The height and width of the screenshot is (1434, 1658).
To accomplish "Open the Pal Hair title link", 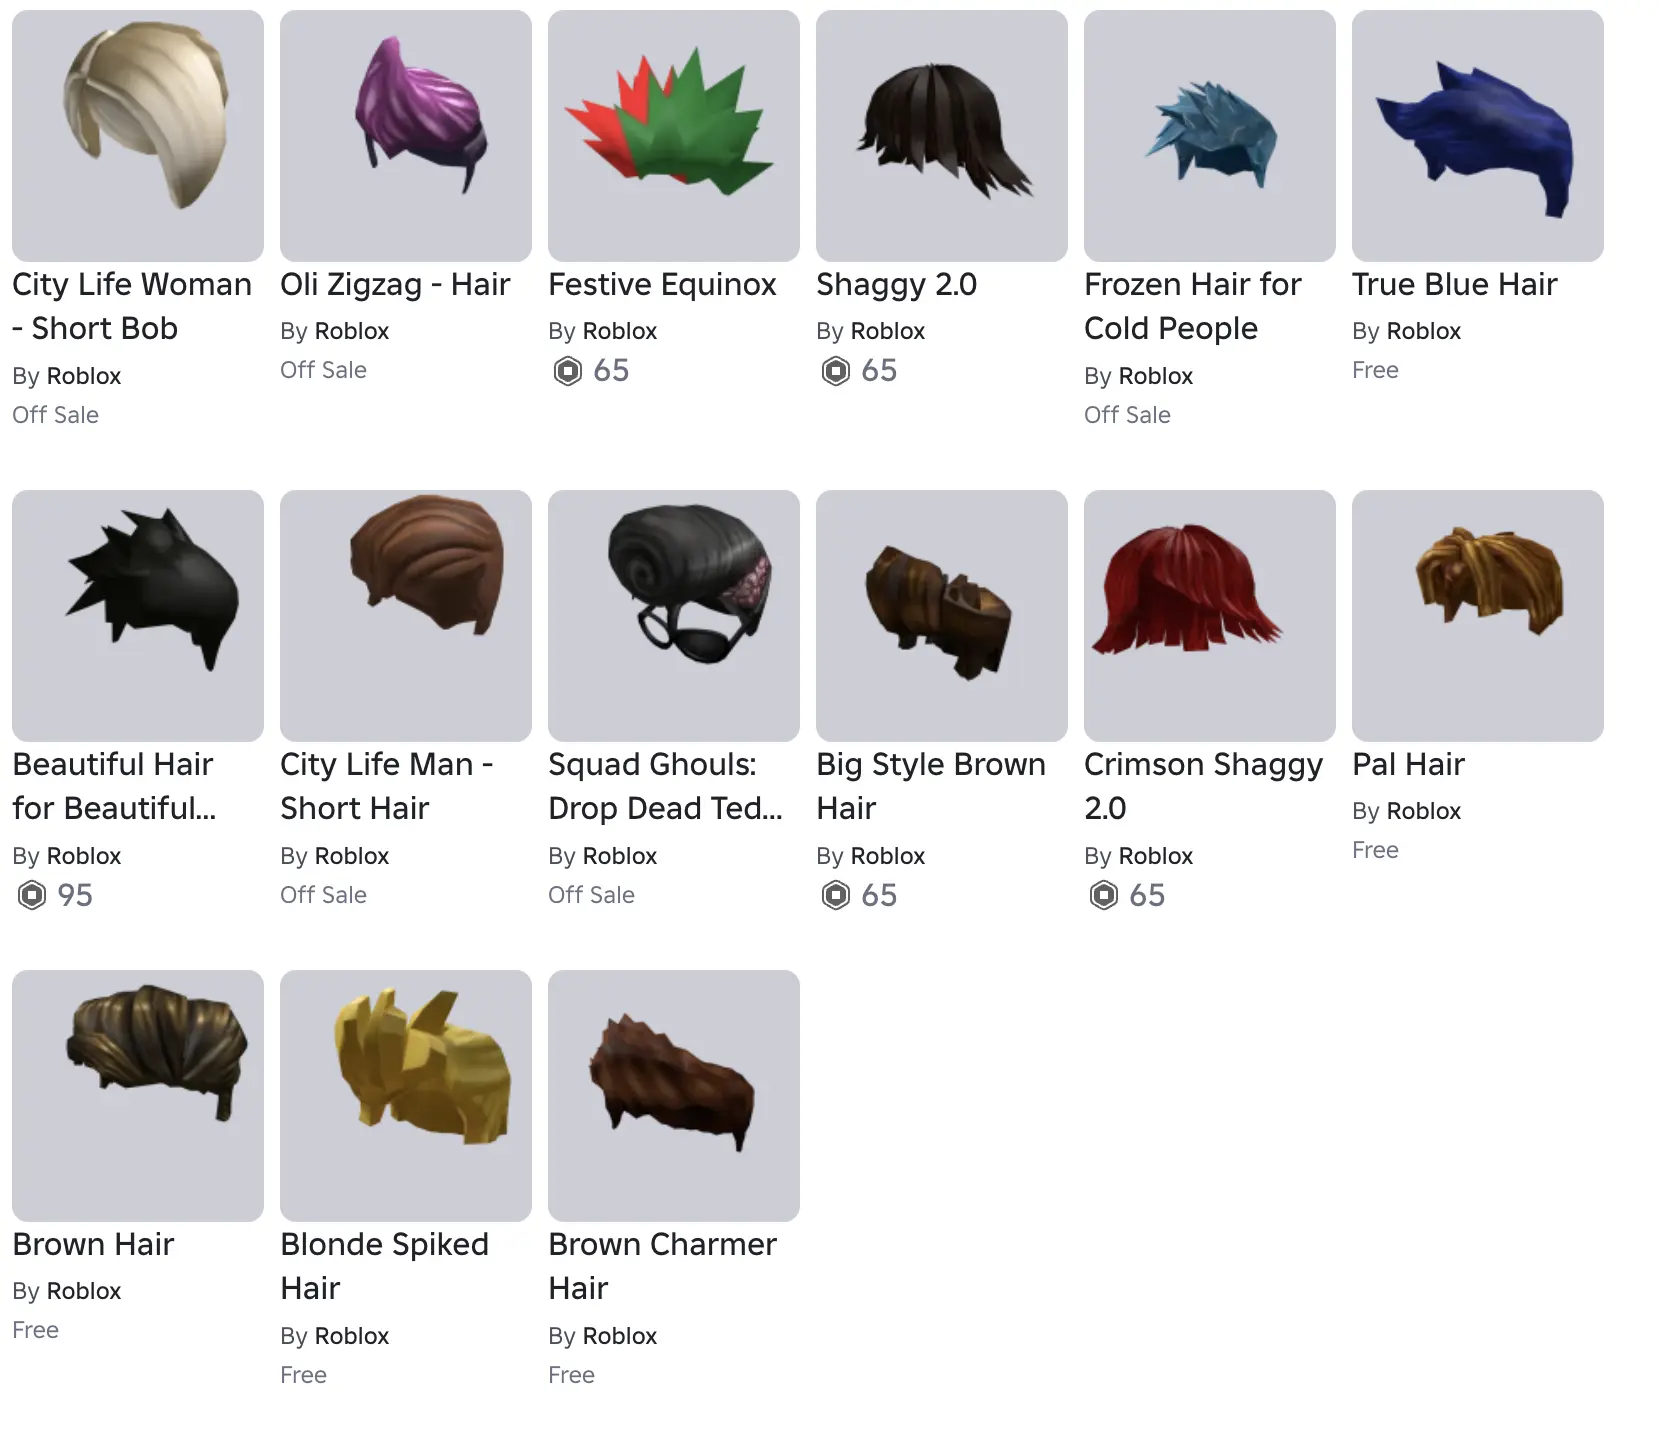I will click(1408, 764).
